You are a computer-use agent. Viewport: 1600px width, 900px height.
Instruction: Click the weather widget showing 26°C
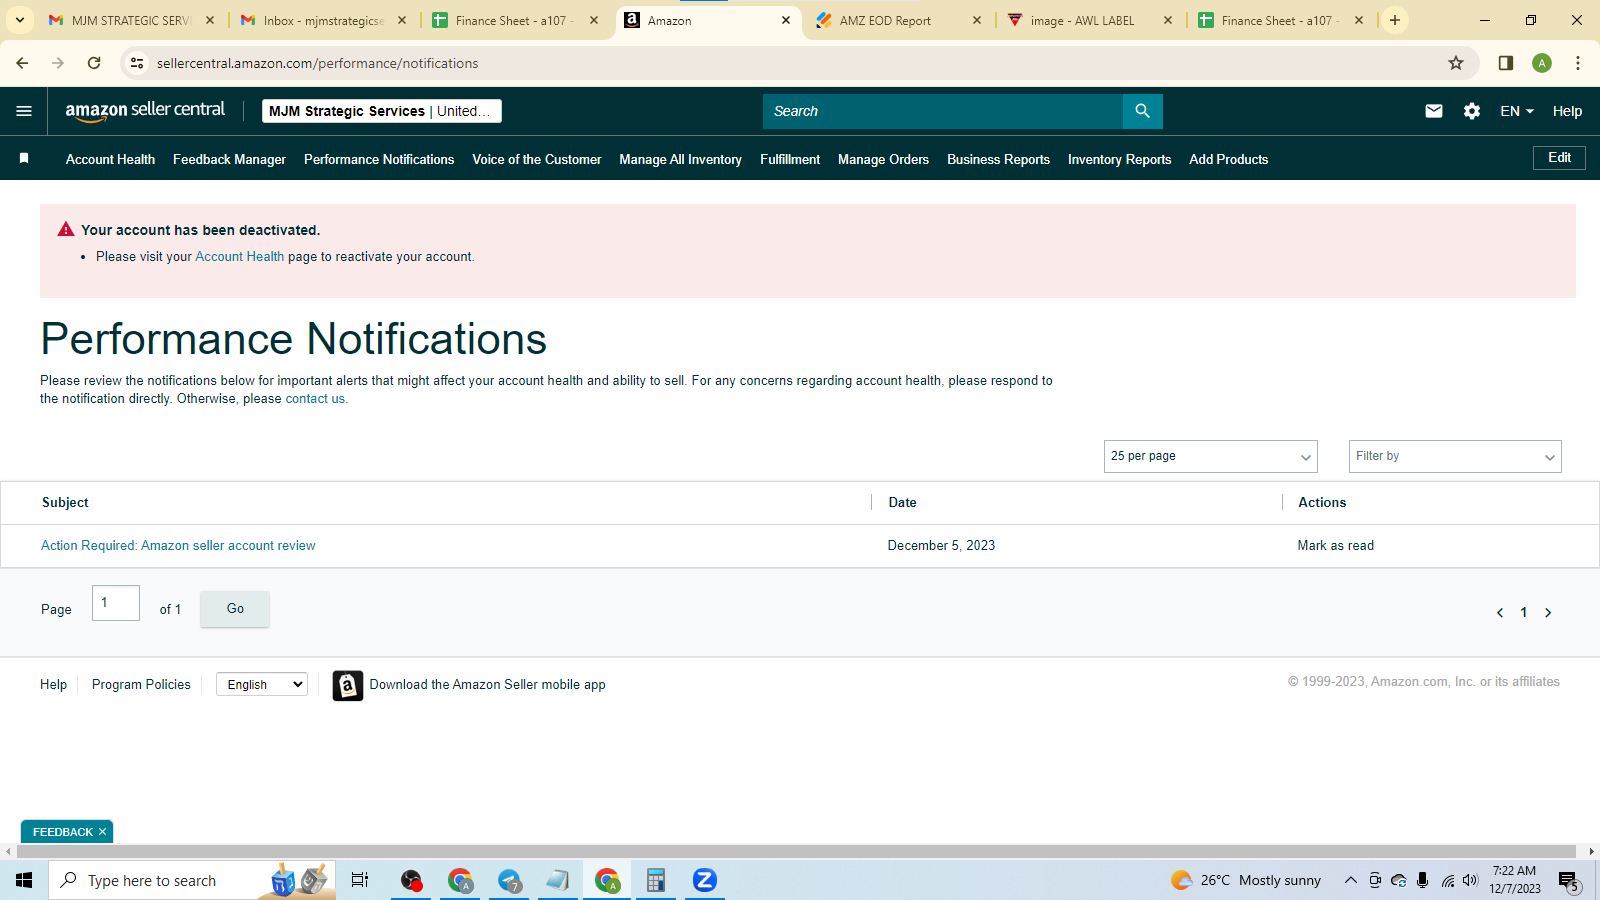[1246, 880]
